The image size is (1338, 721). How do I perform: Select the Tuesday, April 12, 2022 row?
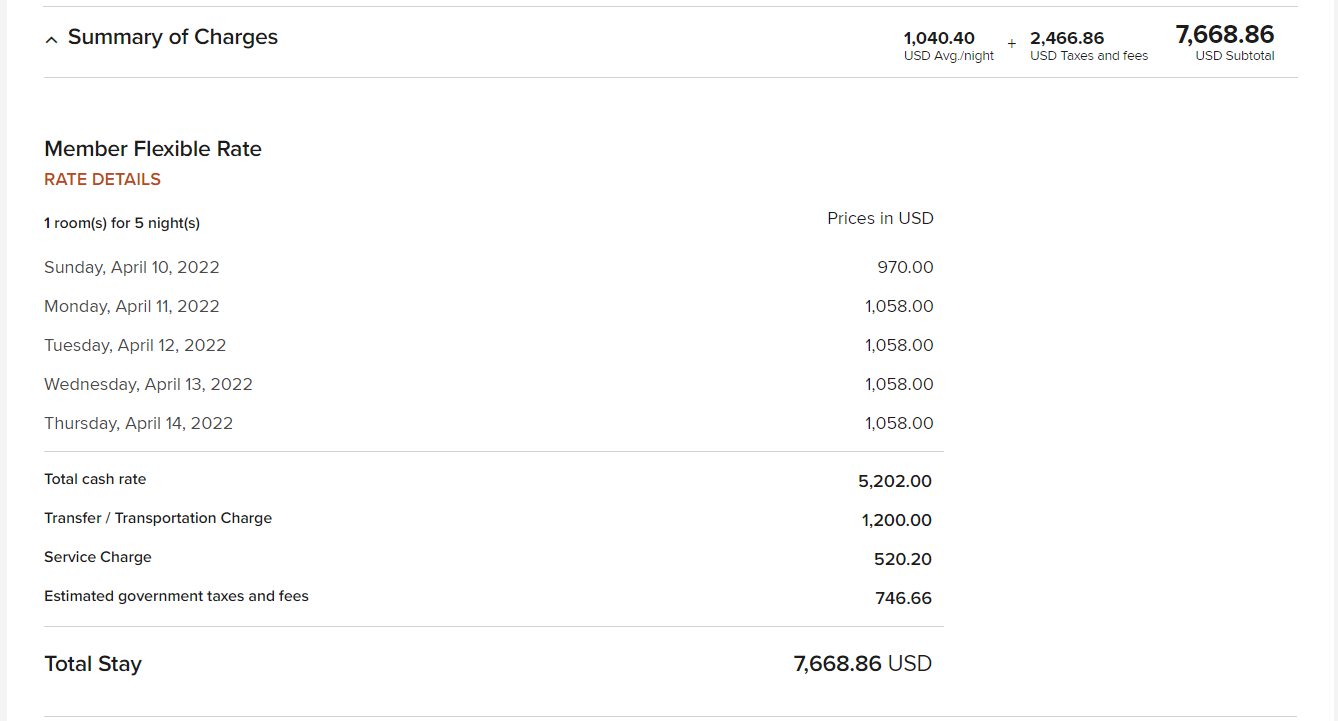[x=489, y=345]
